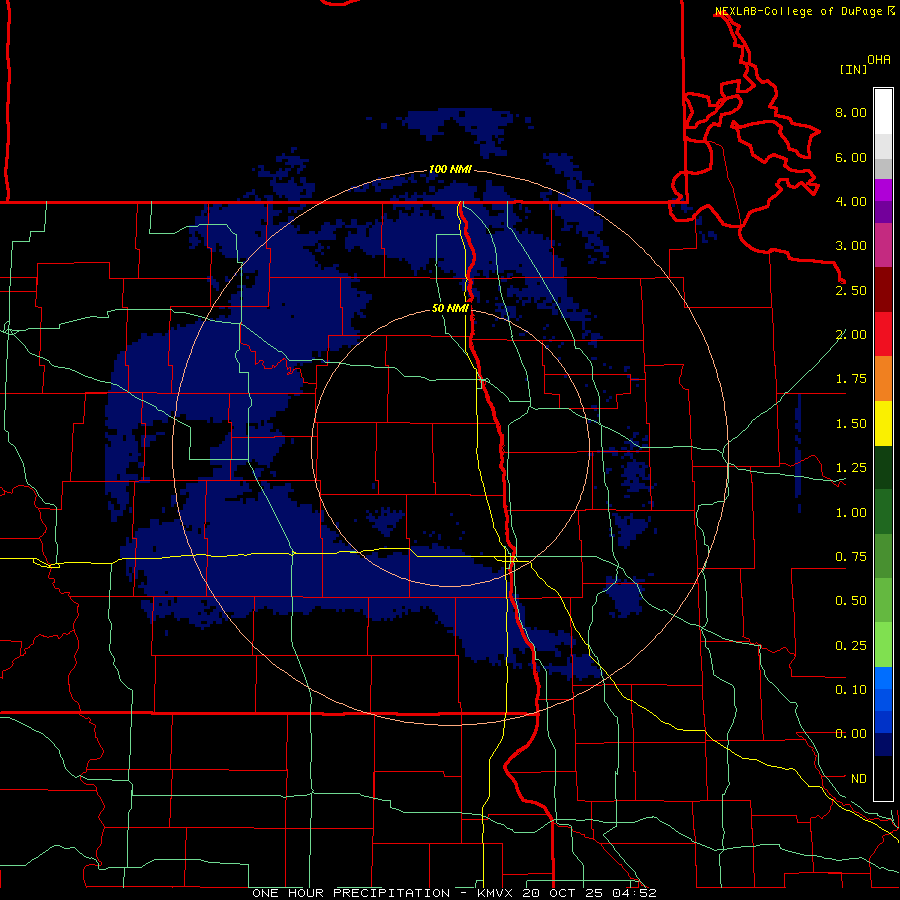Click the 50 NMI range ring label
Screen dimensions: 900x900
(450, 309)
